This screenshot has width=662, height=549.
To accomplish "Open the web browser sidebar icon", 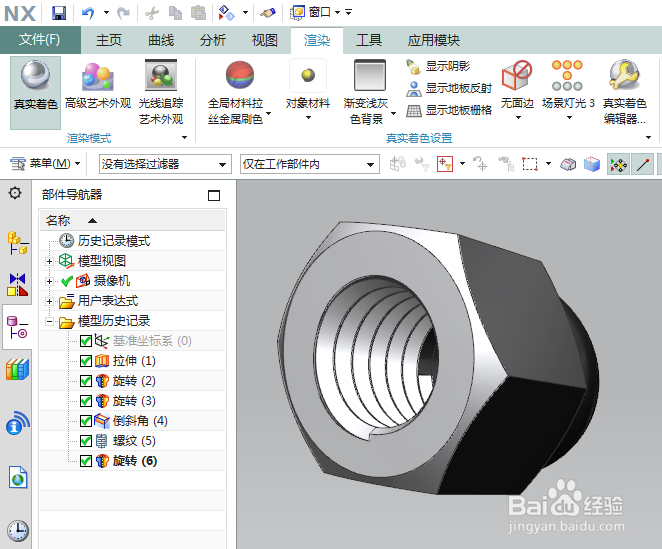I will tap(18, 478).
